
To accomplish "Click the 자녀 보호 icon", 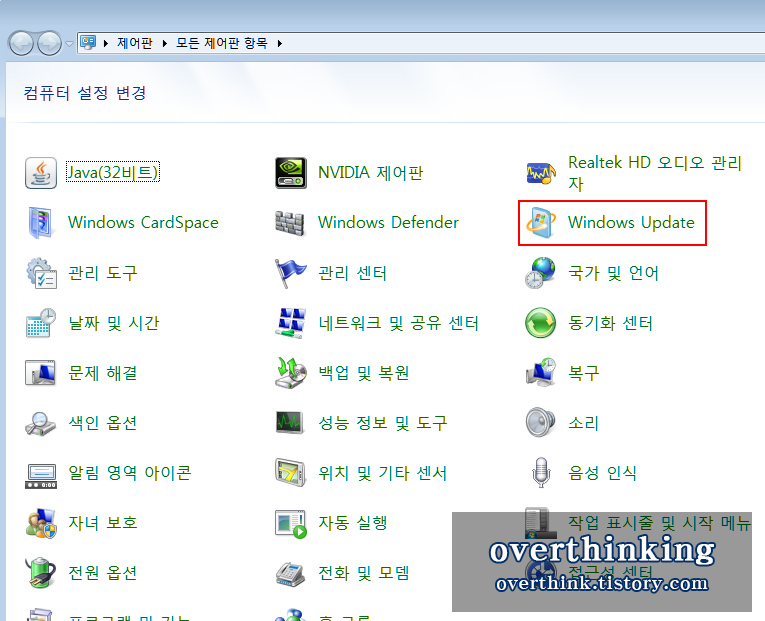I will [x=41, y=523].
